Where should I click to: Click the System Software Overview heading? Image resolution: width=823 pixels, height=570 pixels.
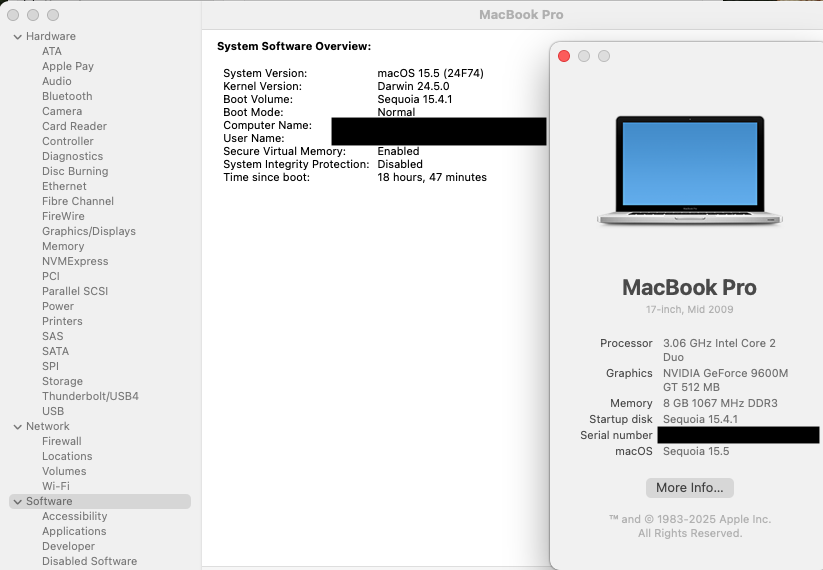(x=294, y=46)
